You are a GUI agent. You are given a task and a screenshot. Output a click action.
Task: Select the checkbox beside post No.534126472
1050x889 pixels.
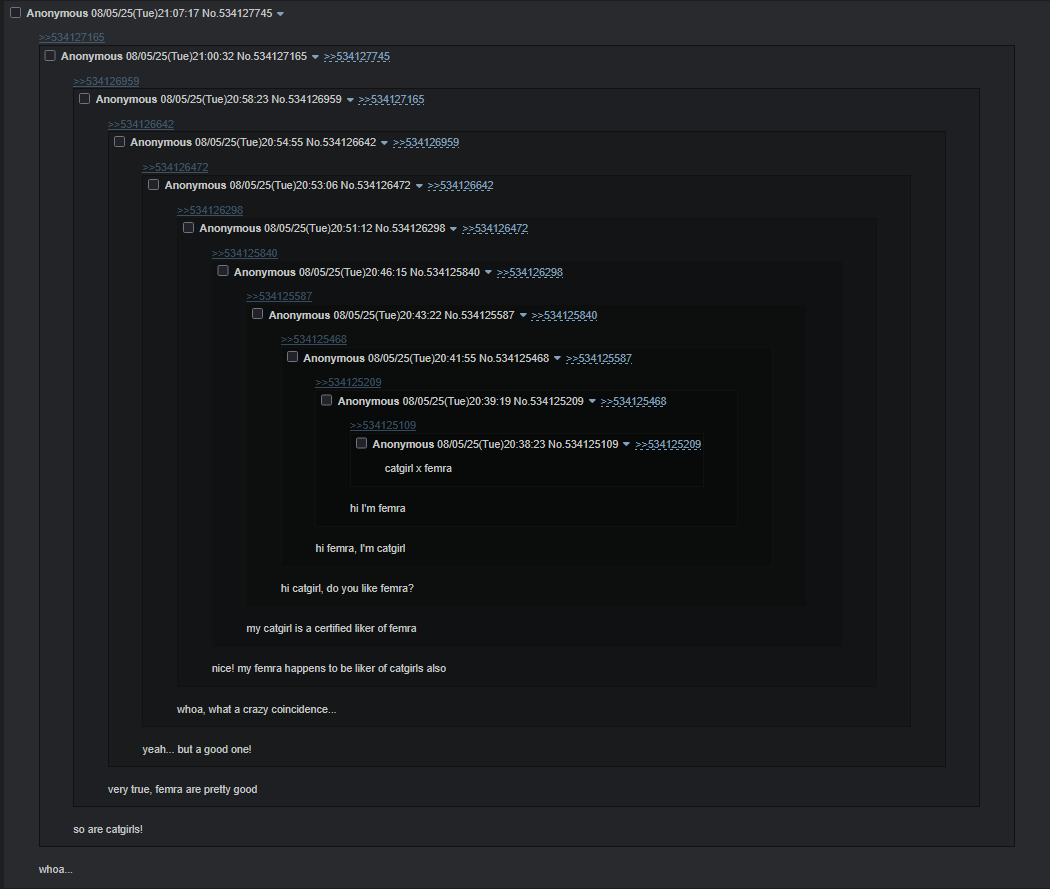click(153, 185)
